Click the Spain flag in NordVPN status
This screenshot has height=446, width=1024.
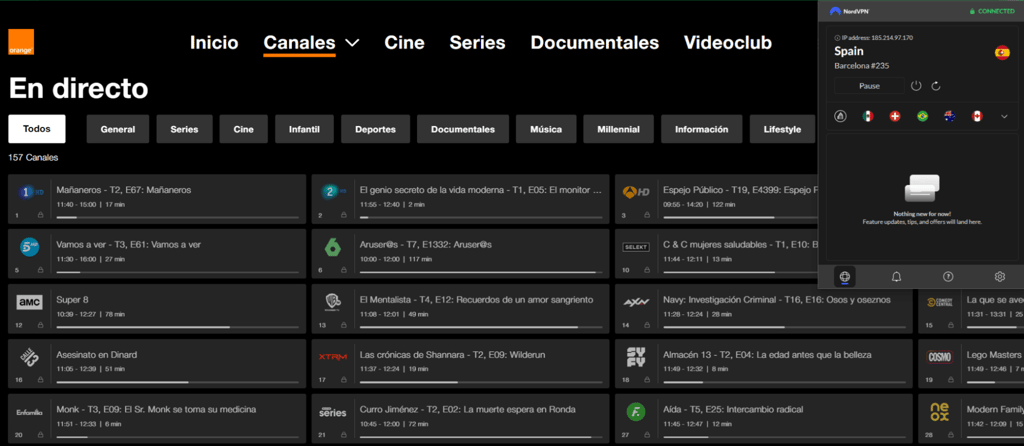point(1002,53)
